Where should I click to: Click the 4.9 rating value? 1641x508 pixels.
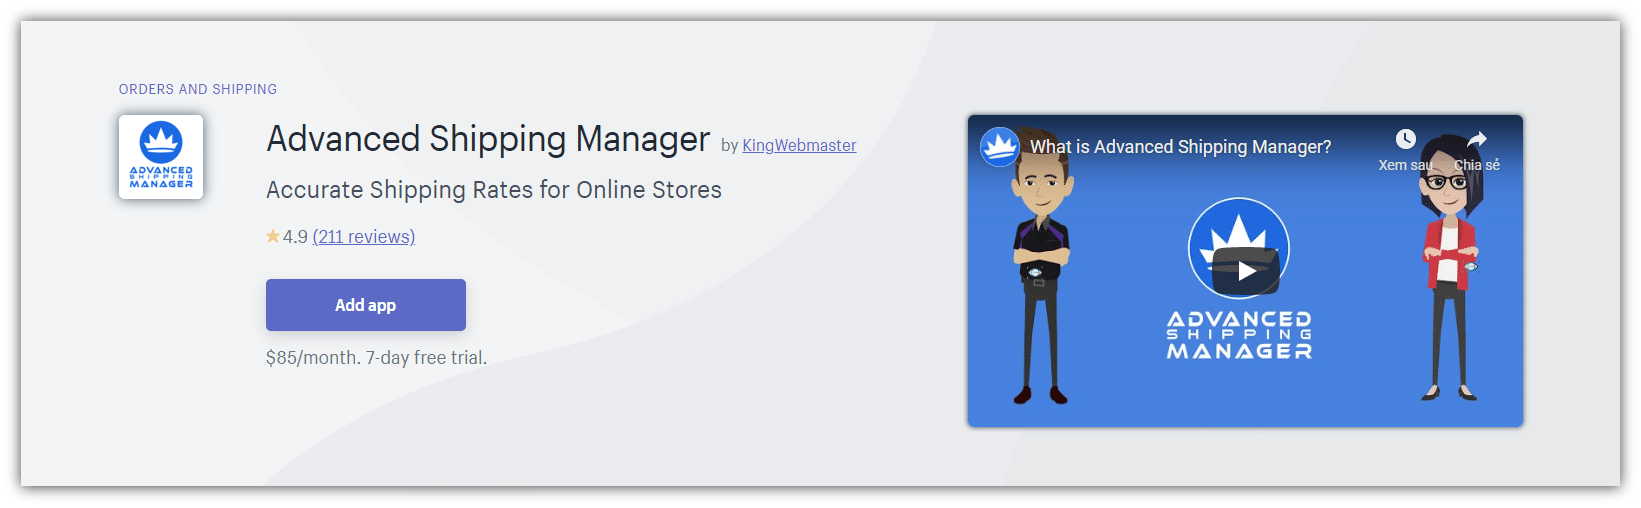click(295, 237)
